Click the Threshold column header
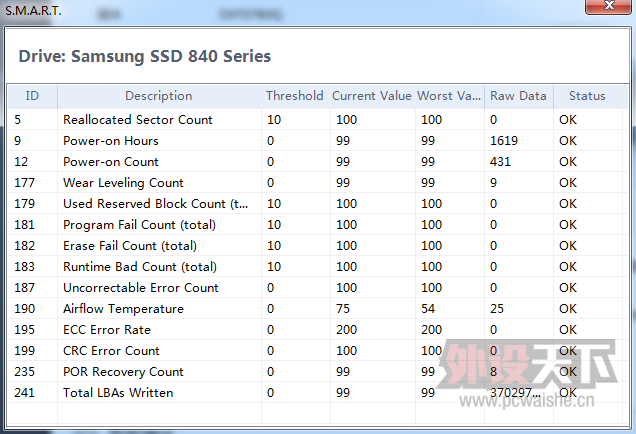The image size is (636, 434). click(x=295, y=96)
